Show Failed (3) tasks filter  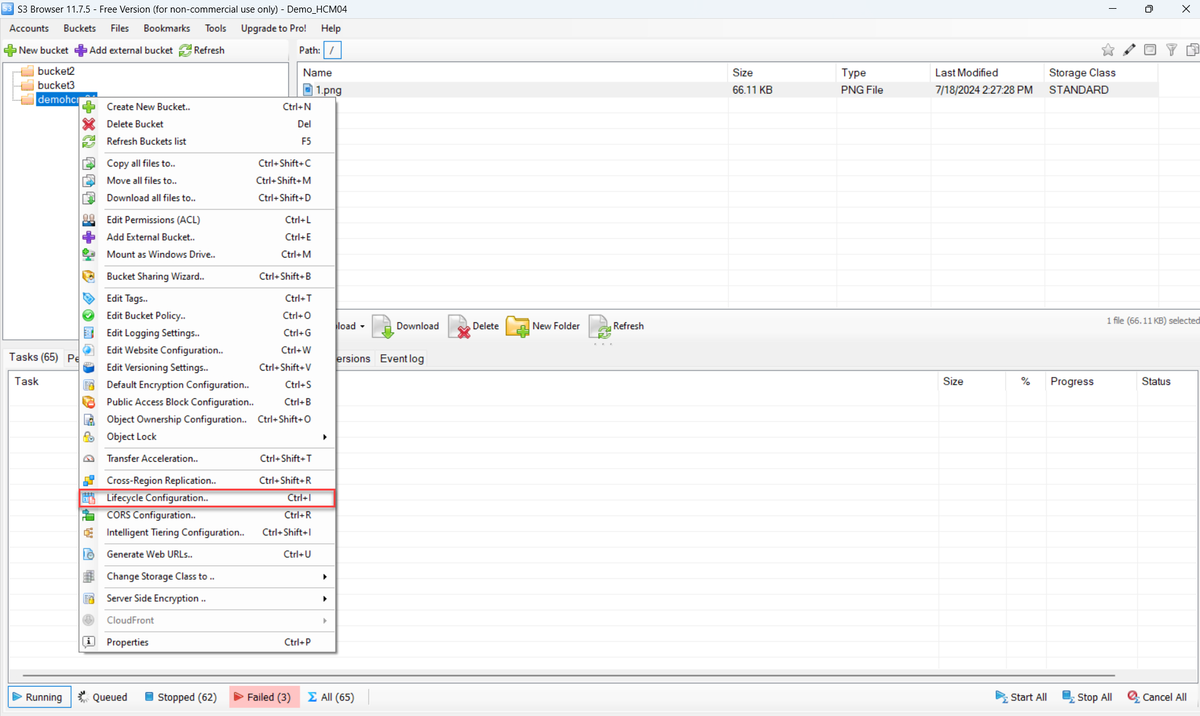click(261, 697)
